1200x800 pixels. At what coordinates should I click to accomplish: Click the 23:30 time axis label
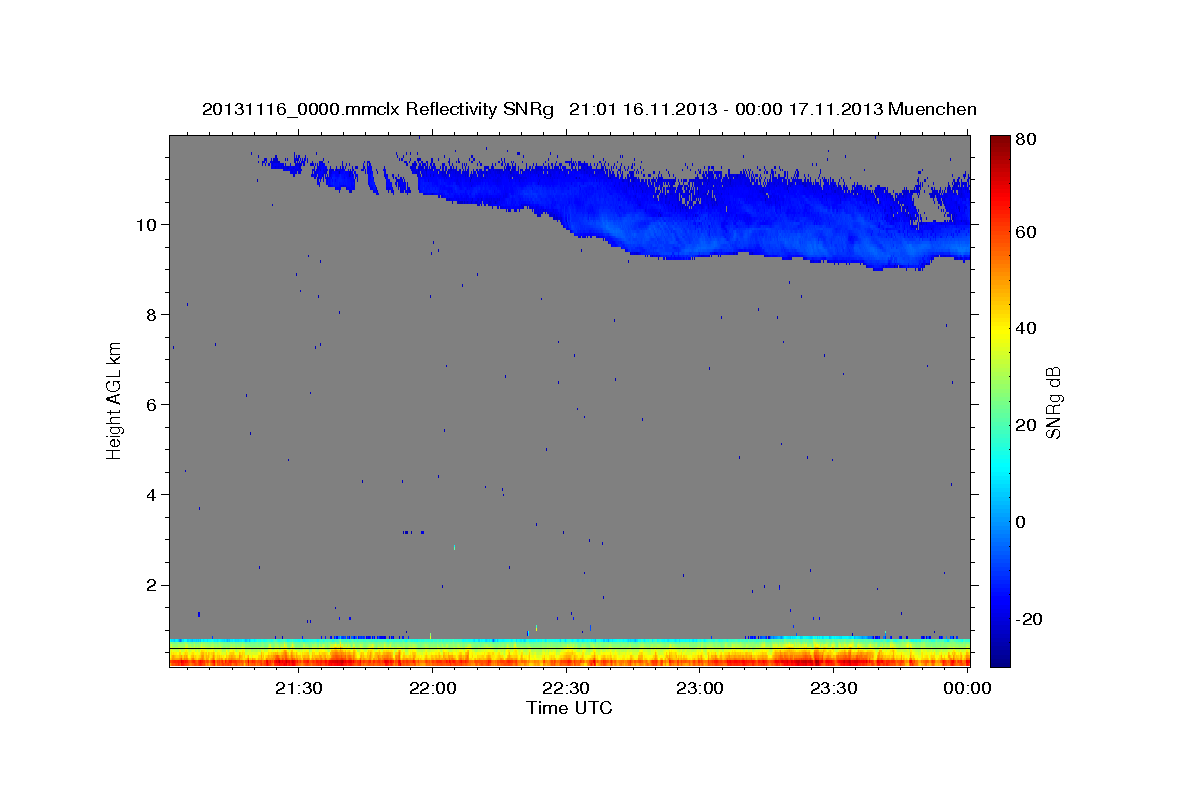click(833, 688)
